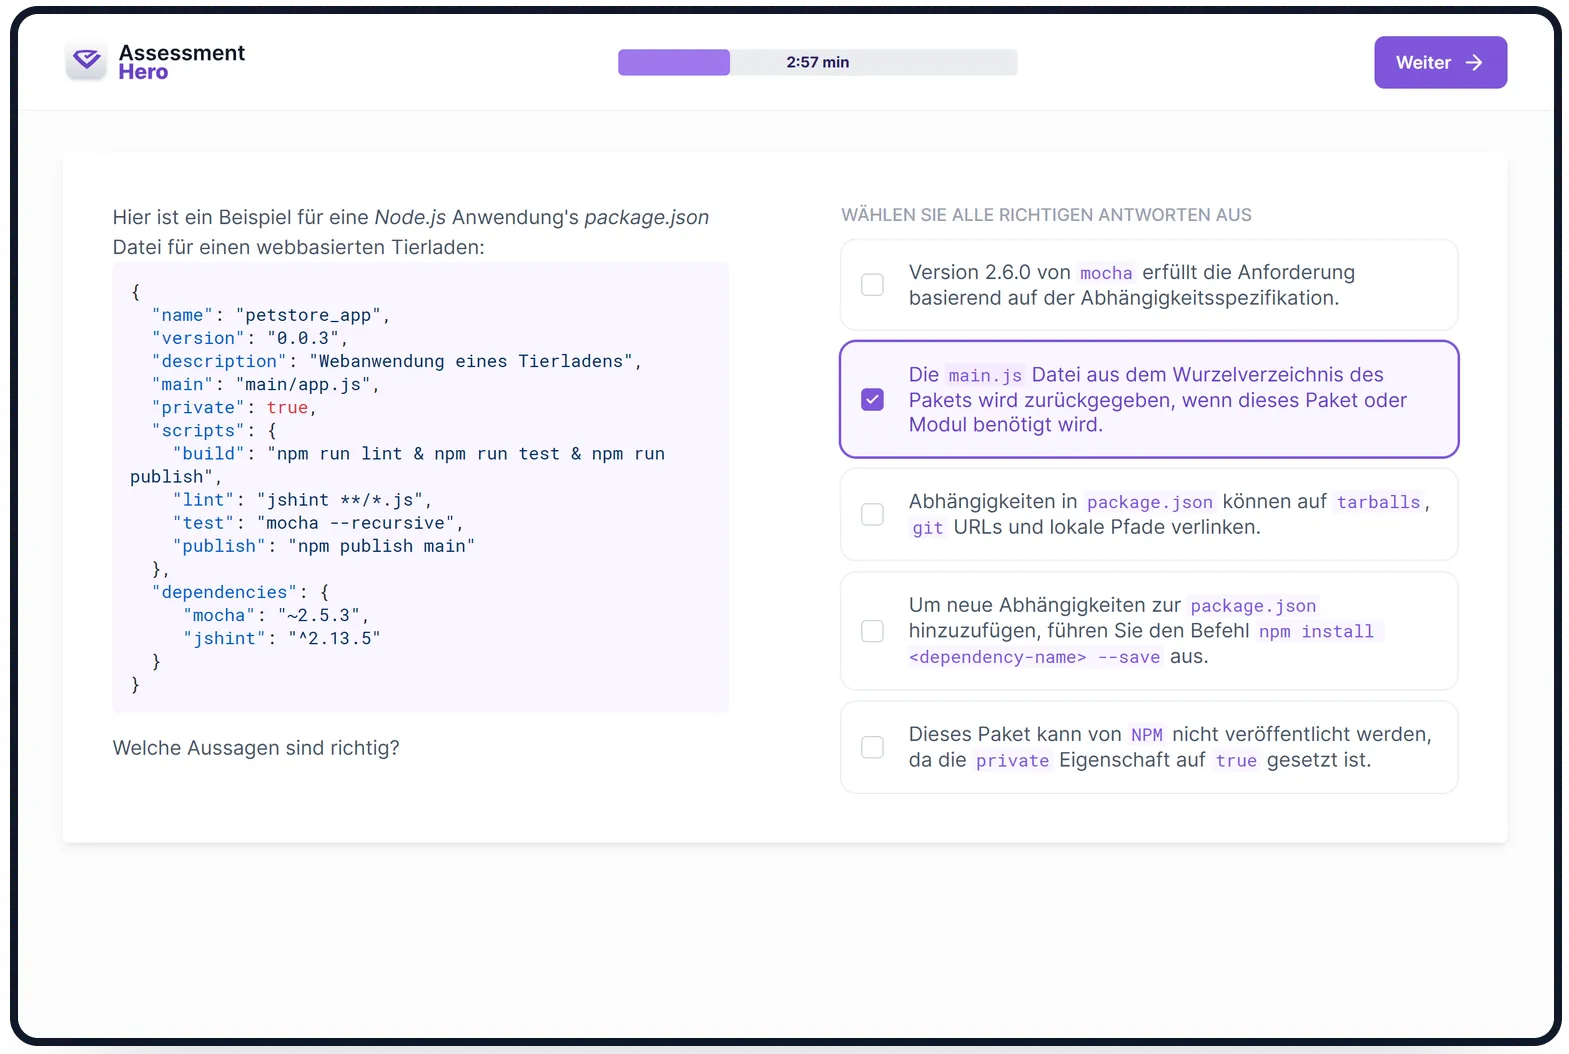Check the mocha version 2.6.0 answer checkbox
Screen dimensions: 1569x1054
(873, 285)
